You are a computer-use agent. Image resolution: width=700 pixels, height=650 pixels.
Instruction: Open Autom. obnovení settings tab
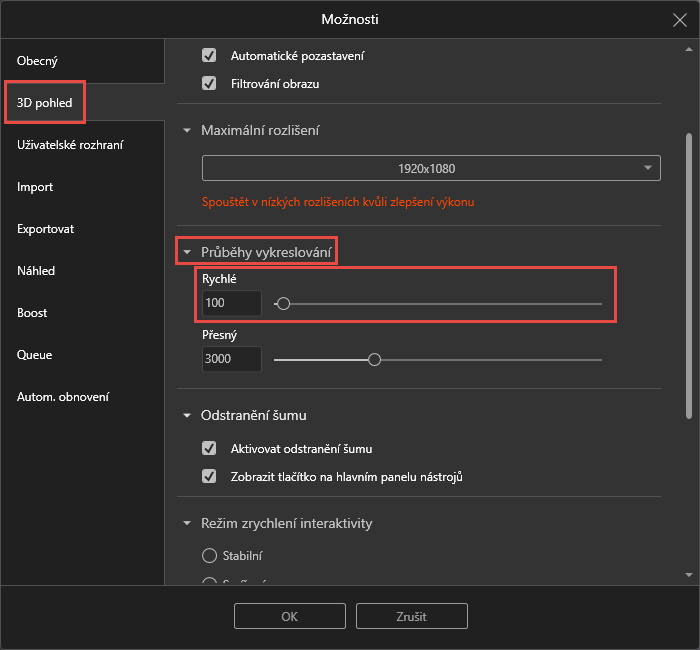[63, 397]
